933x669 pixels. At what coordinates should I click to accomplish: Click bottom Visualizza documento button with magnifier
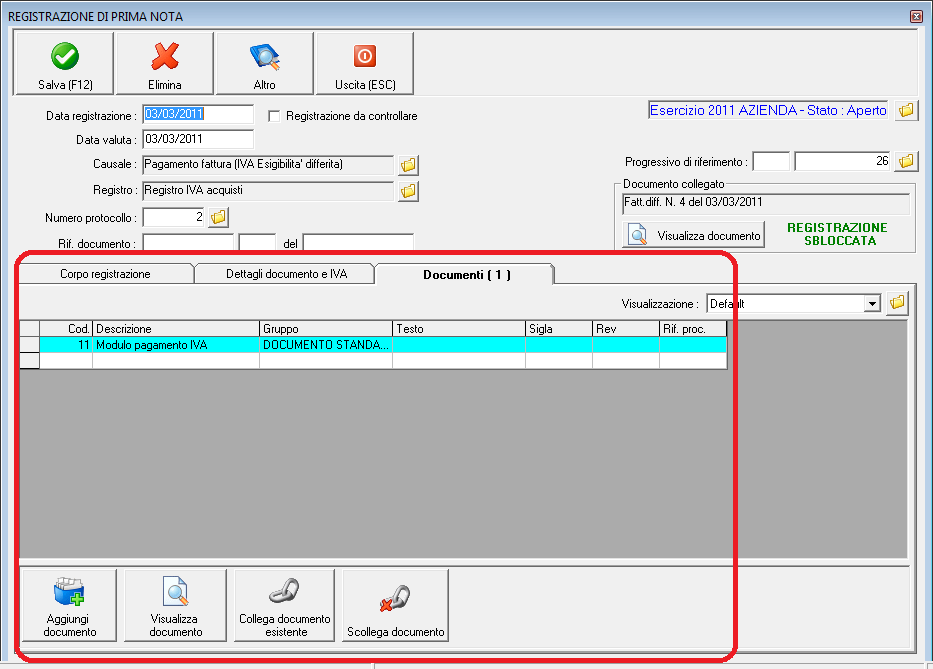pyautogui.click(x=176, y=605)
